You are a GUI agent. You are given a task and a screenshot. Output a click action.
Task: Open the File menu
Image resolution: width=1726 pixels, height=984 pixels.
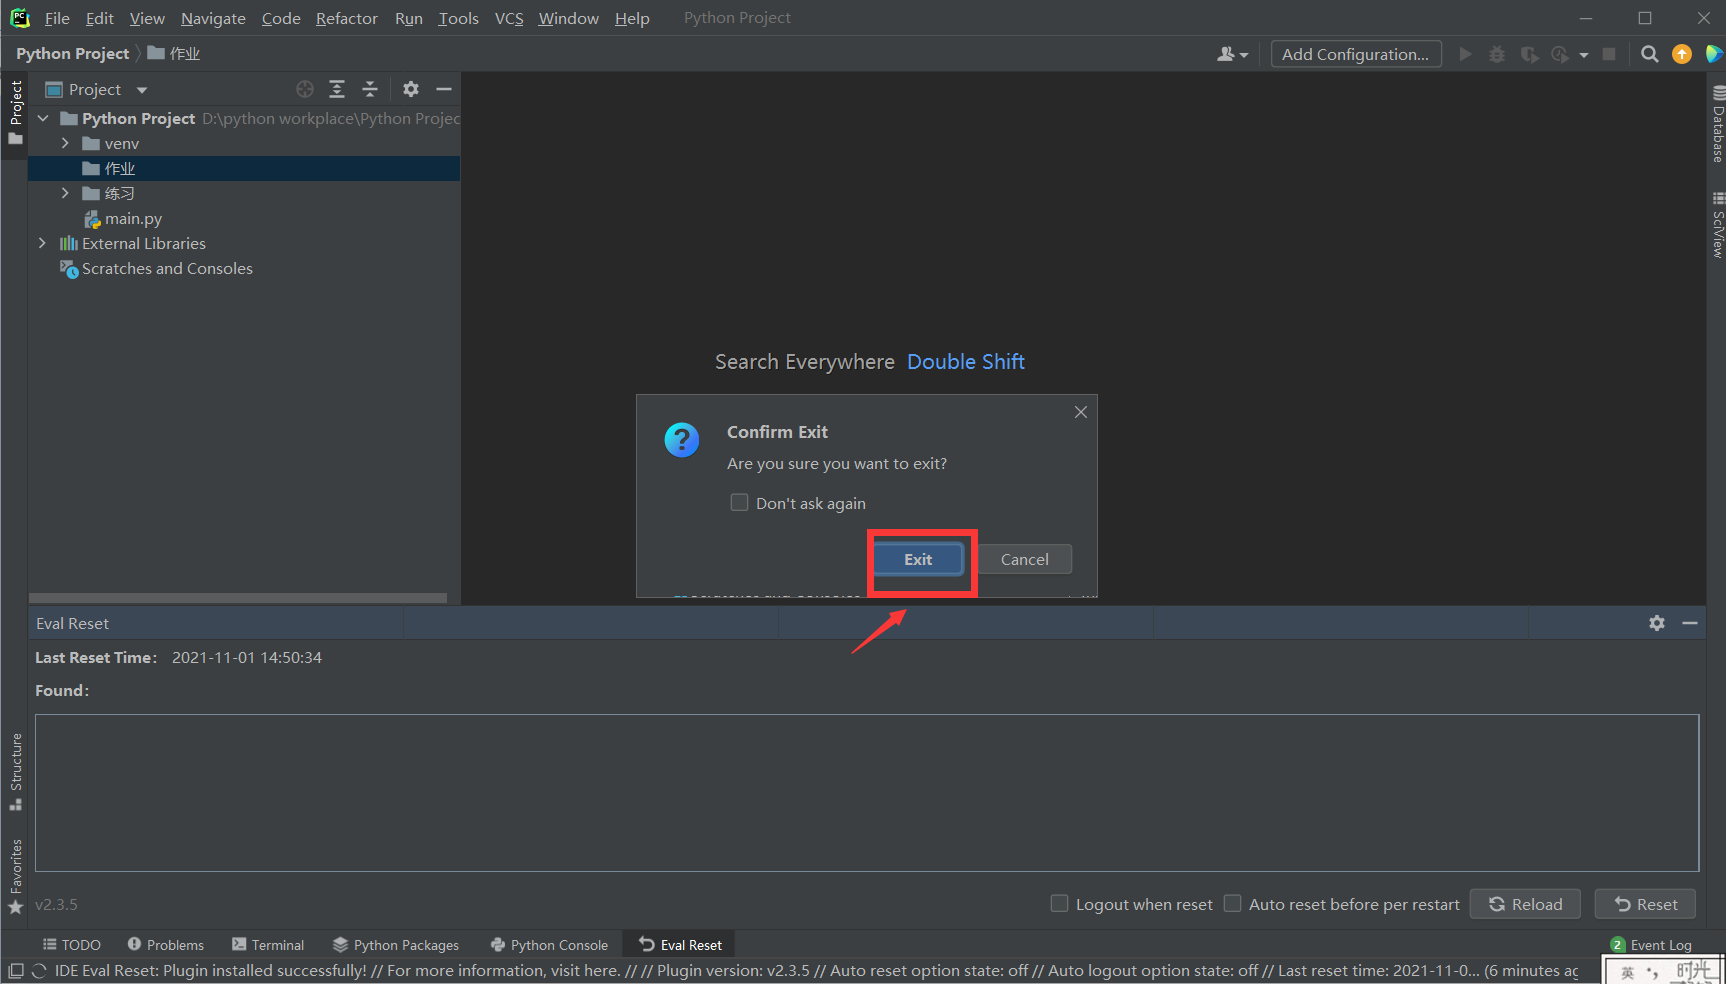coord(57,18)
